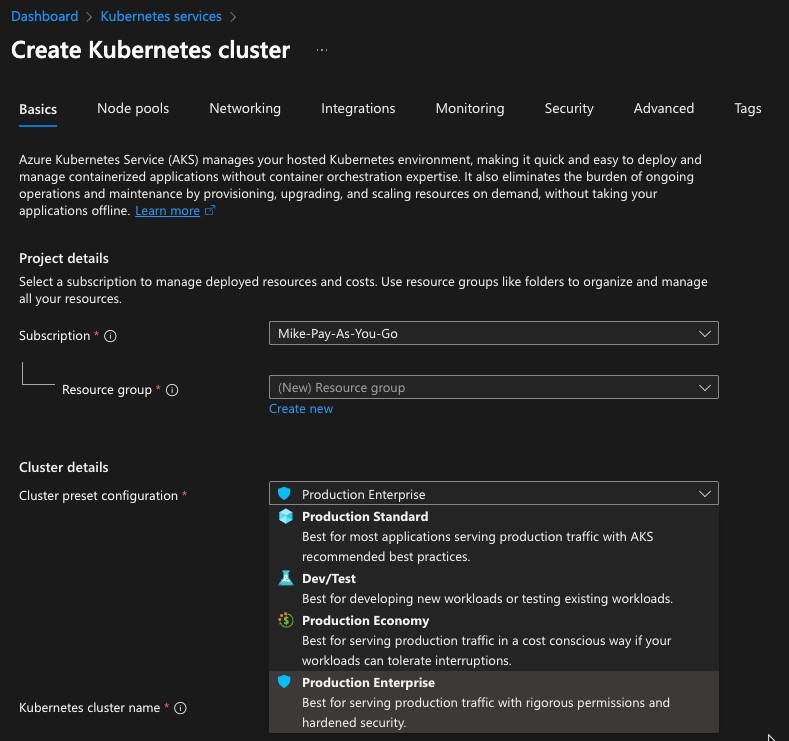Click the Cluster details heading
This screenshot has width=789, height=741.
coord(64,467)
